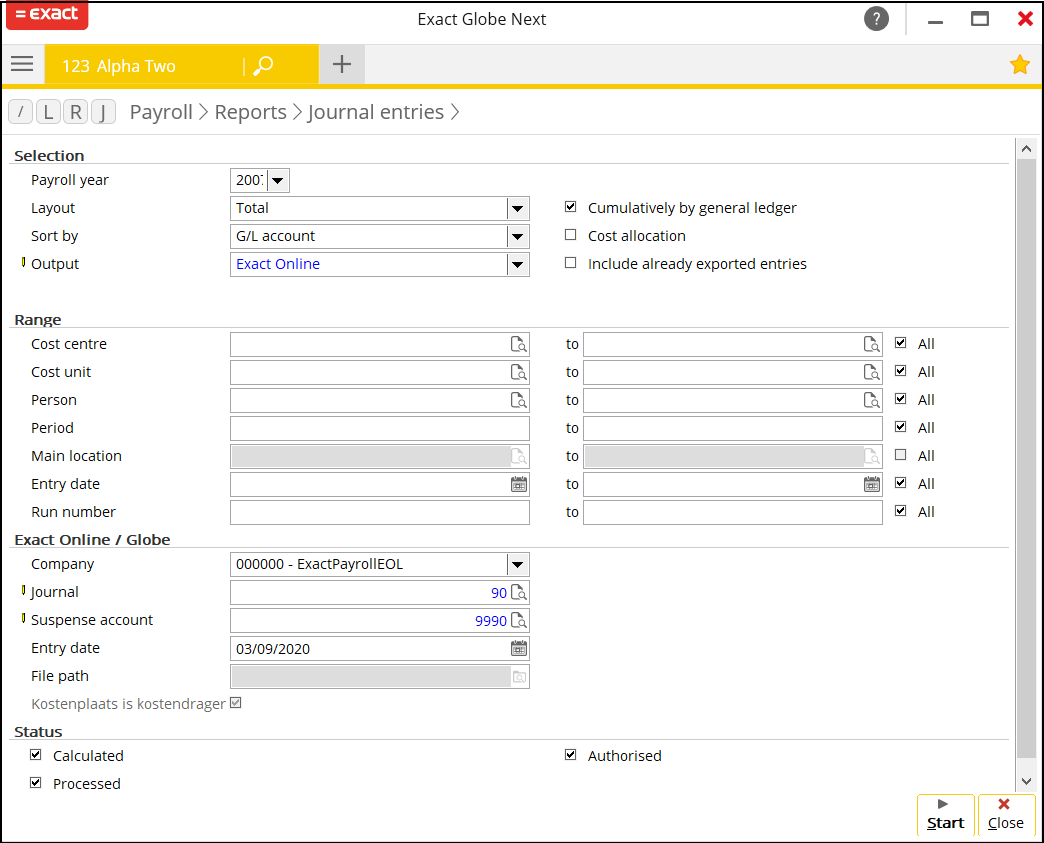Open the Cost centre to-field lookup icon

871,344
